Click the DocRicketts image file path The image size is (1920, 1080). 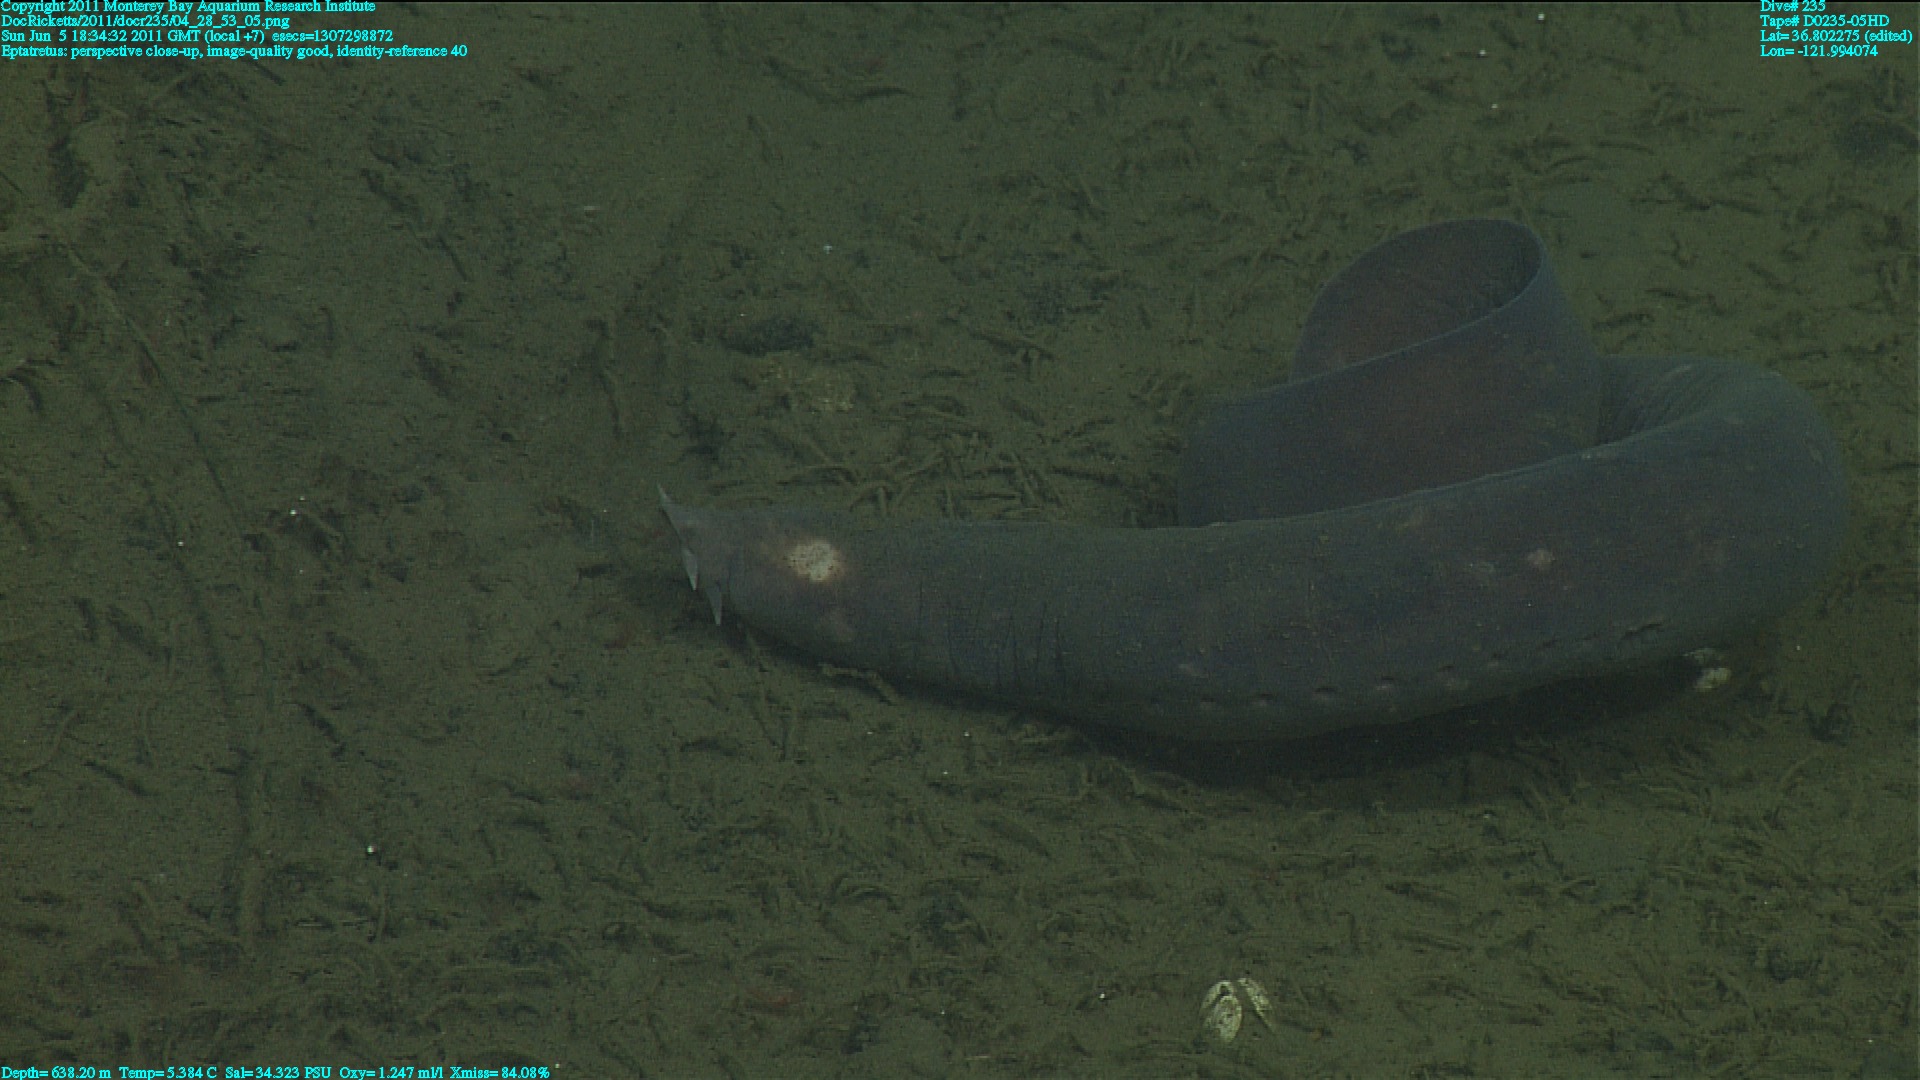[145, 21]
